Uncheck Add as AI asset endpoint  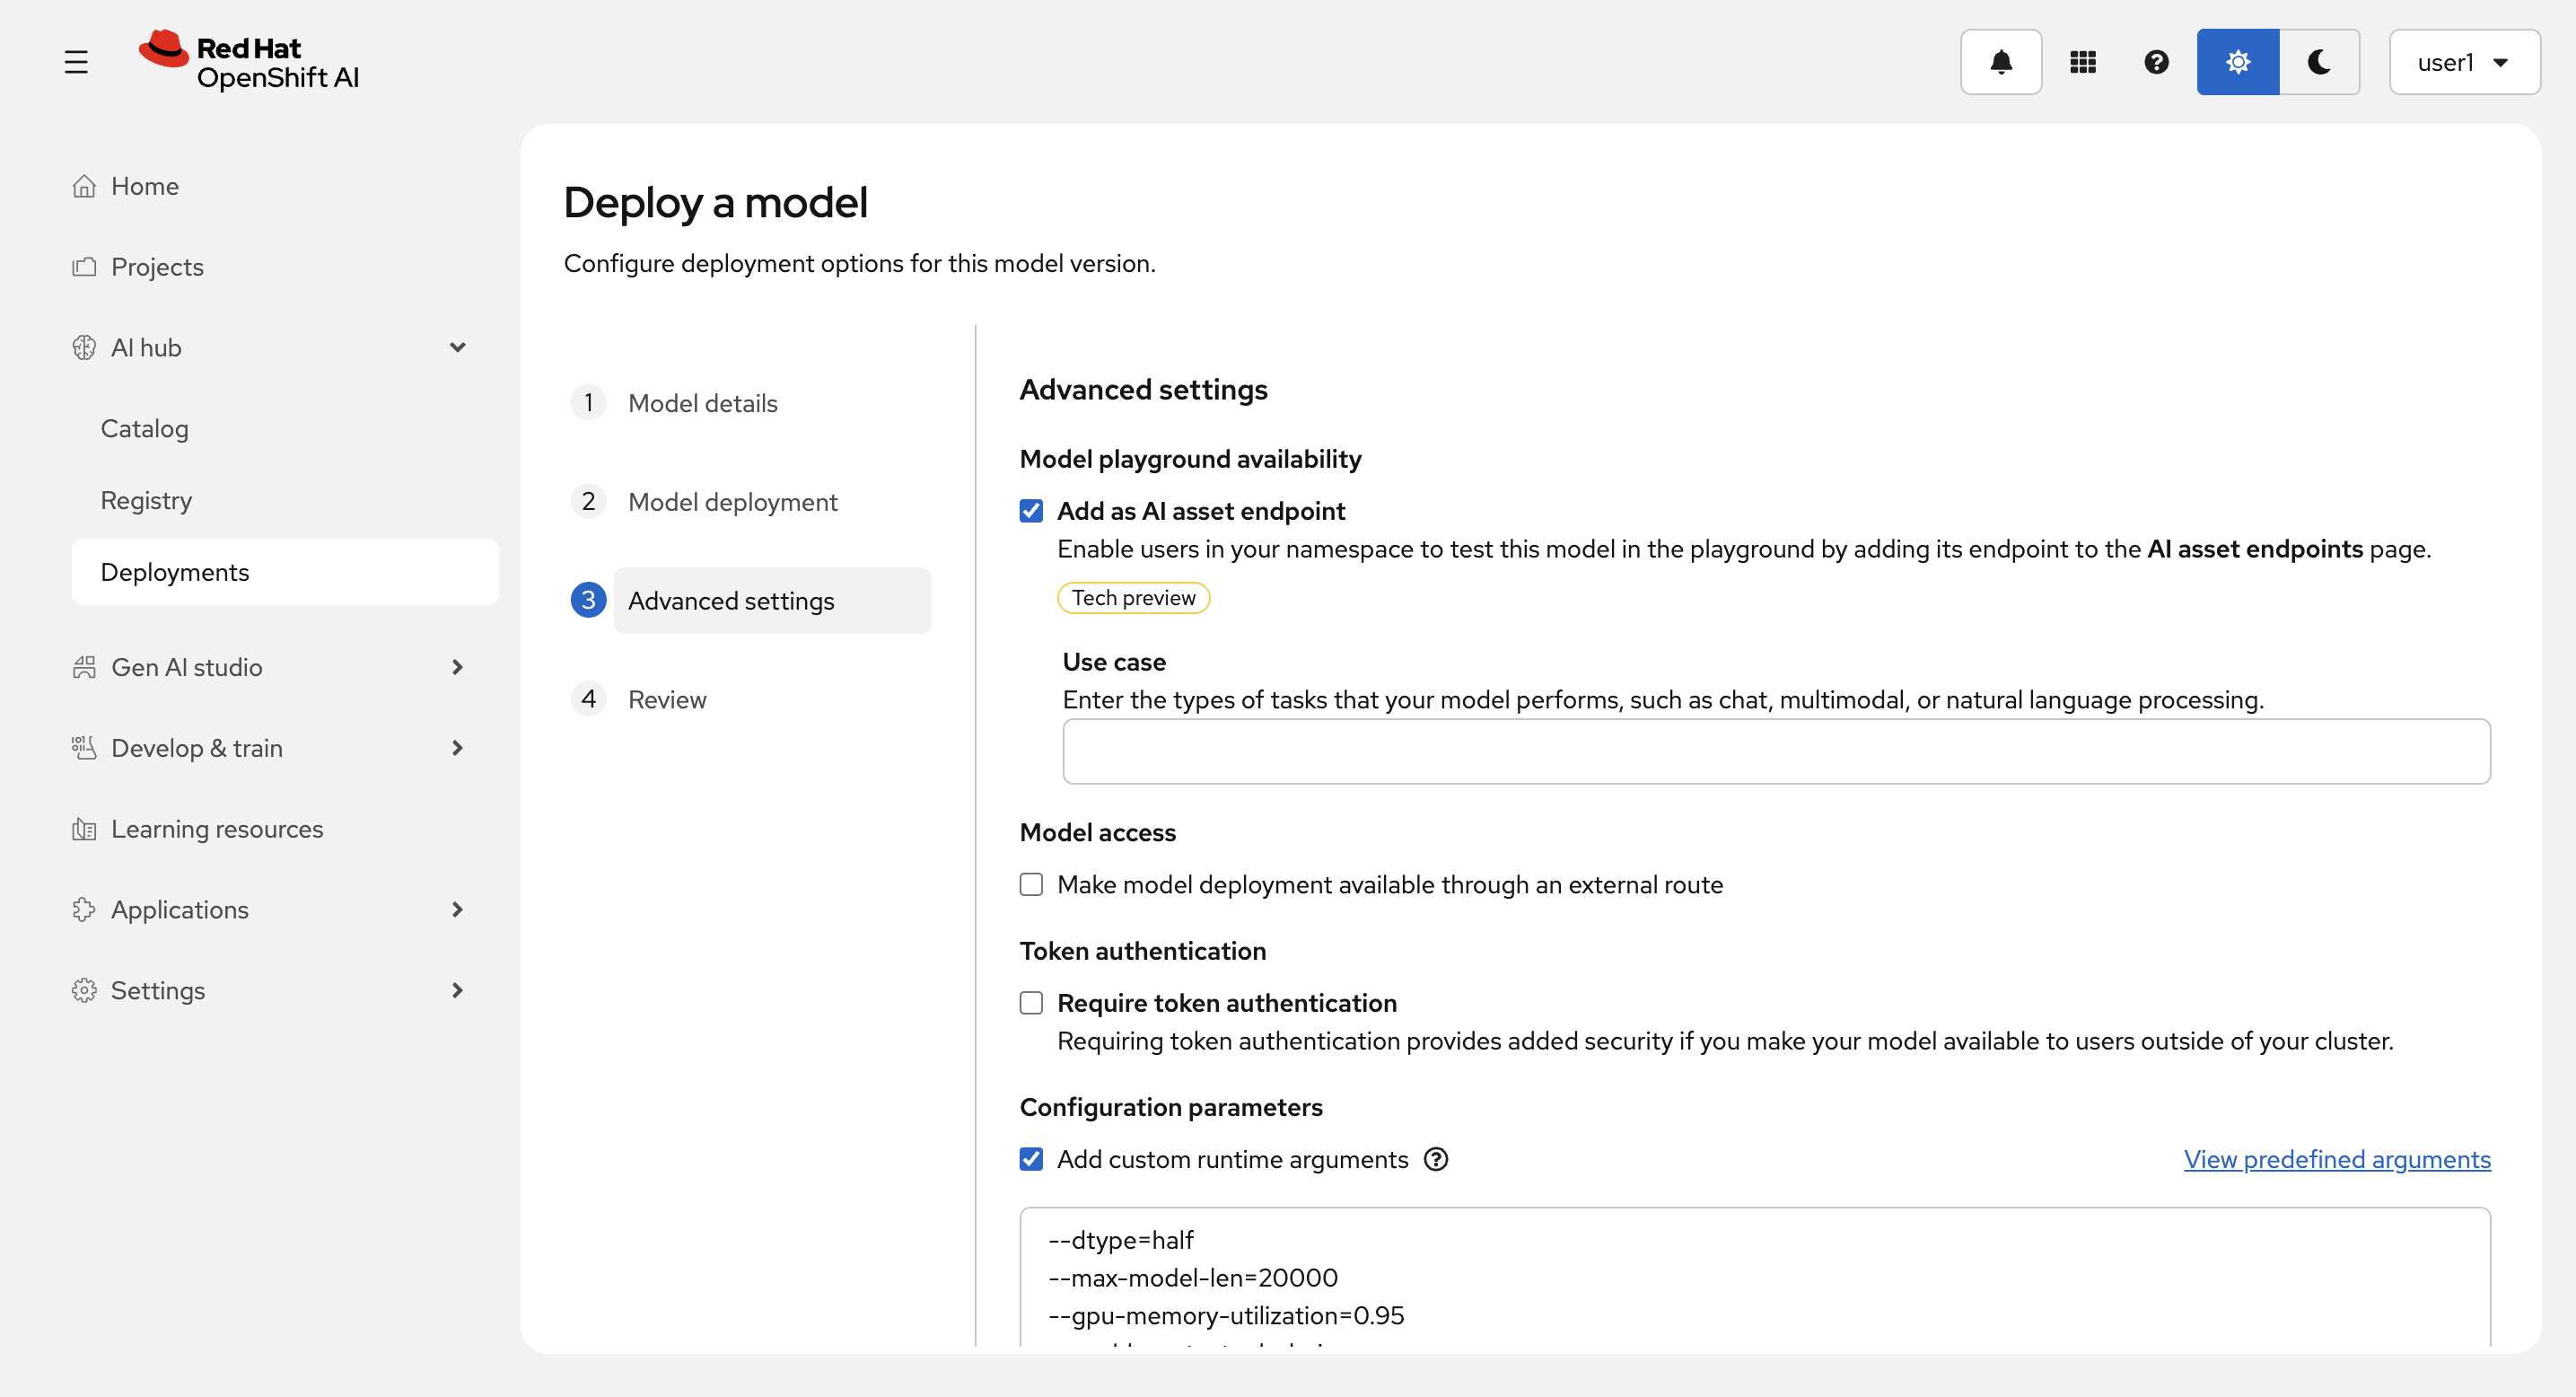click(1031, 511)
